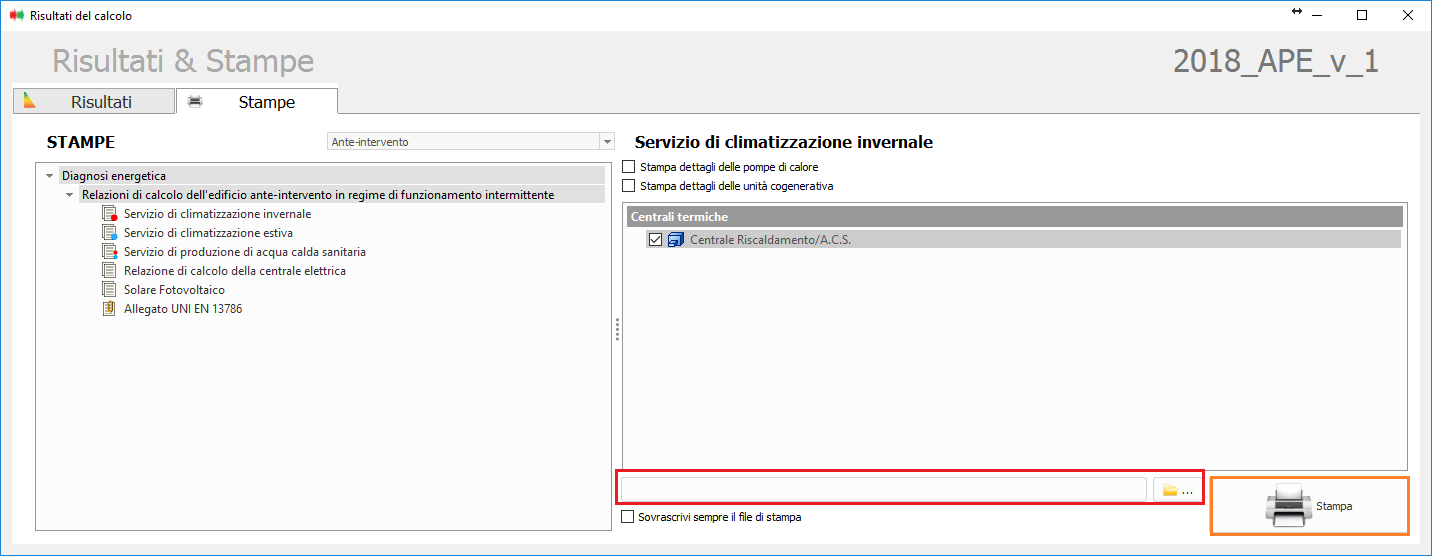Toggle Sovrascrivi sempre il file di stampa
Viewport: 1432px width, 556px height.
pyautogui.click(x=628, y=518)
